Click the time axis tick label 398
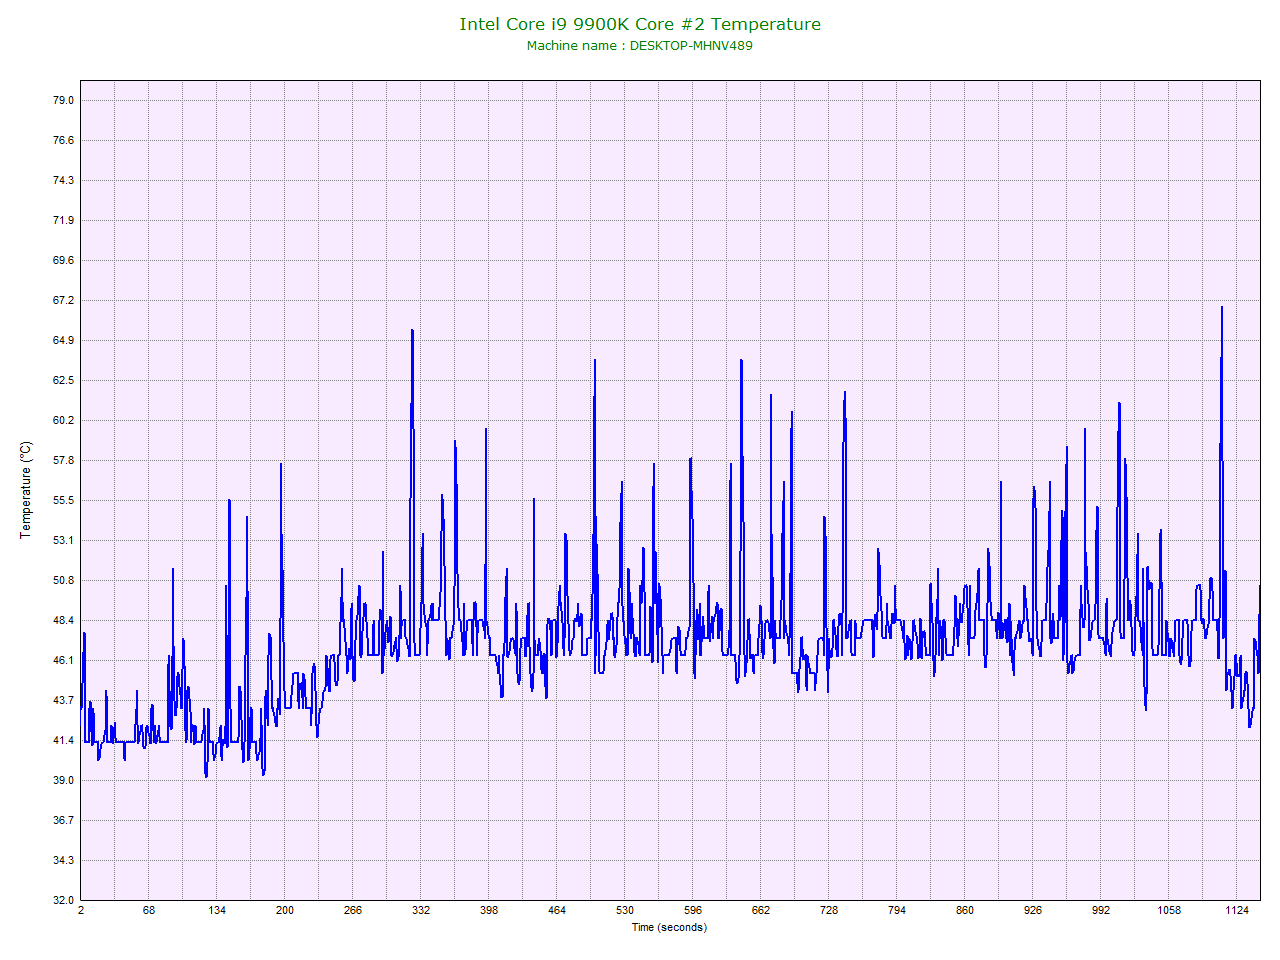The width and height of the screenshot is (1280, 960). coord(489,910)
